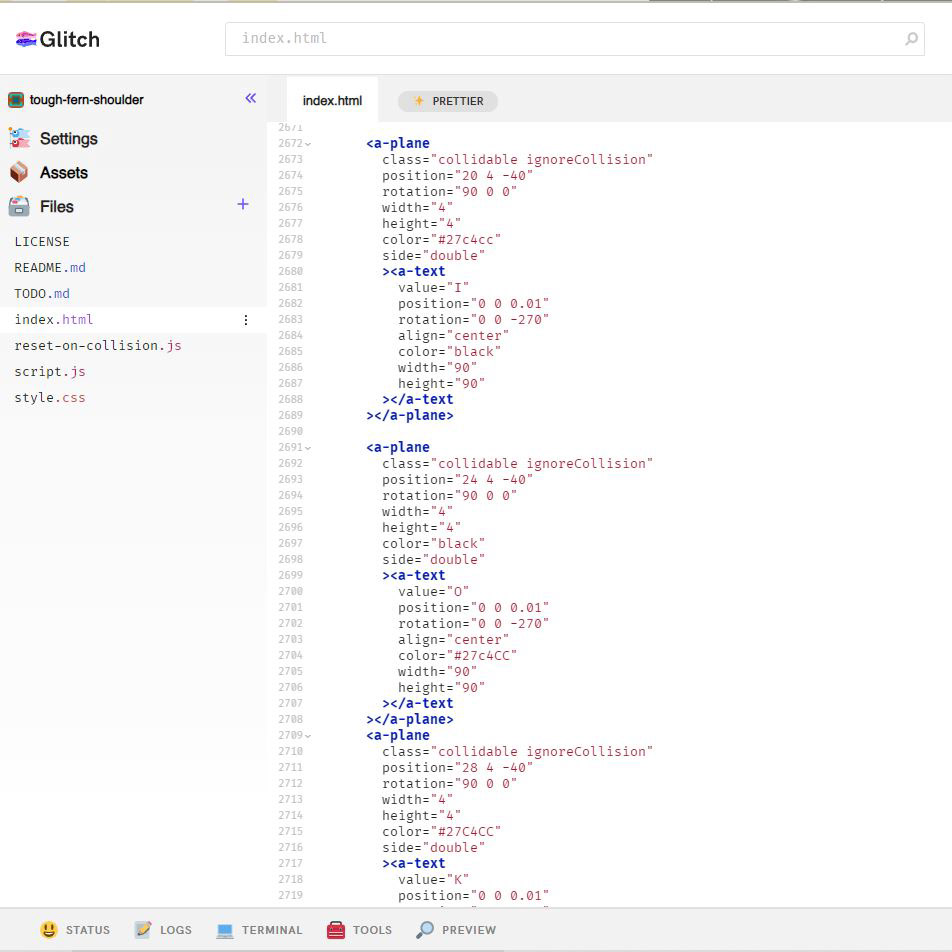Open Assets section

pos(64,172)
